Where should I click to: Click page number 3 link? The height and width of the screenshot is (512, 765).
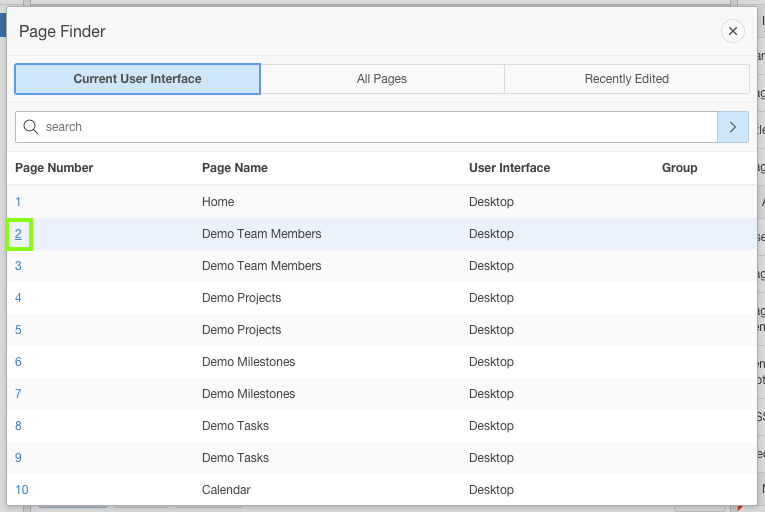point(18,266)
